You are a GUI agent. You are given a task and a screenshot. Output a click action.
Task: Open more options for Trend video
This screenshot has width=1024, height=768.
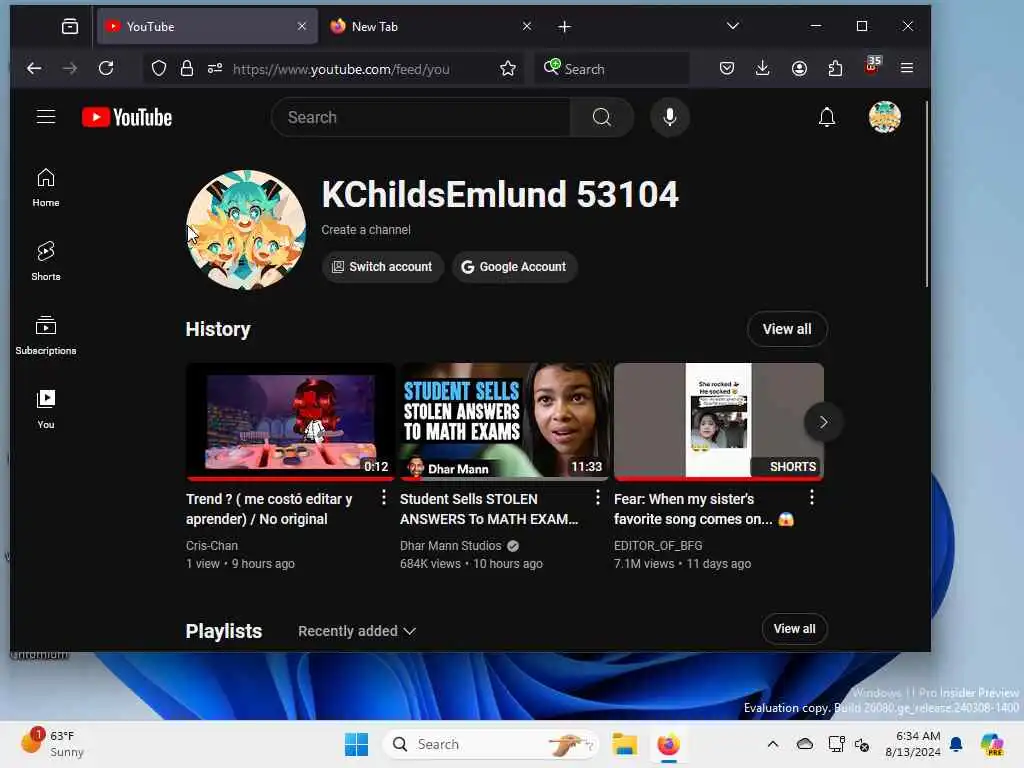(x=383, y=498)
